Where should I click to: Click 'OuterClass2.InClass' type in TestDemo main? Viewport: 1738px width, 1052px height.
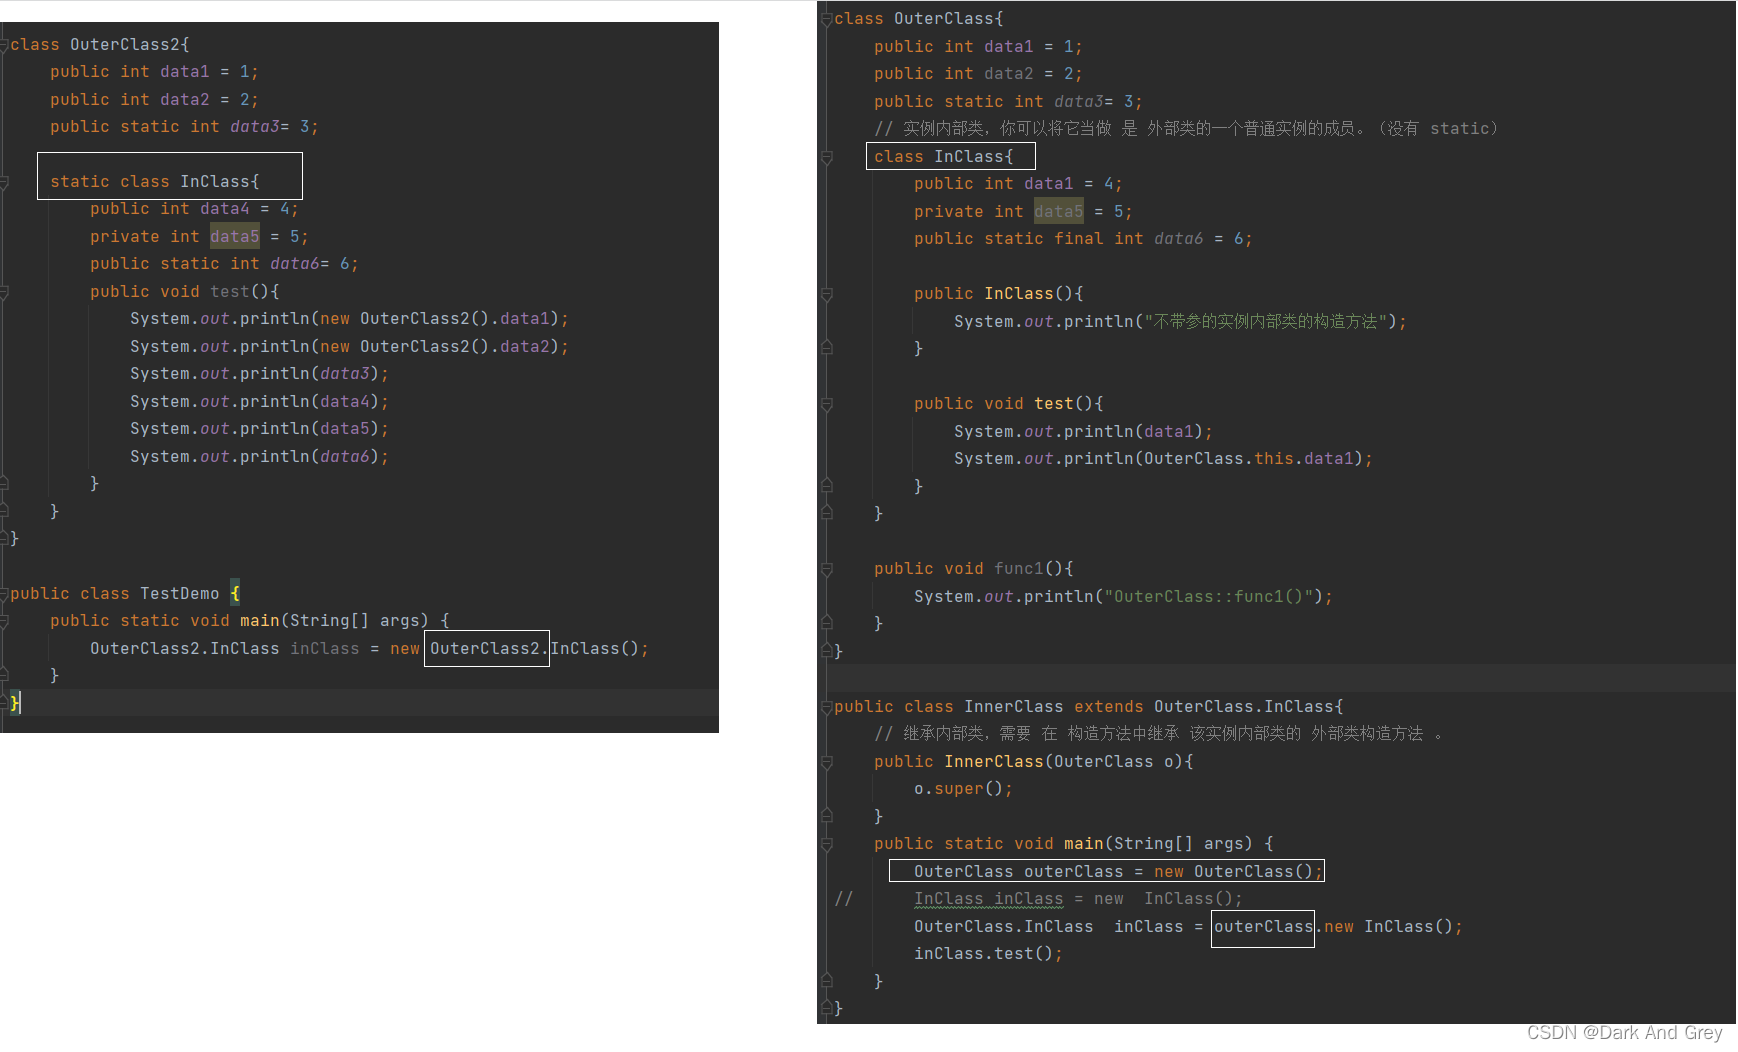click(x=185, y=649)
